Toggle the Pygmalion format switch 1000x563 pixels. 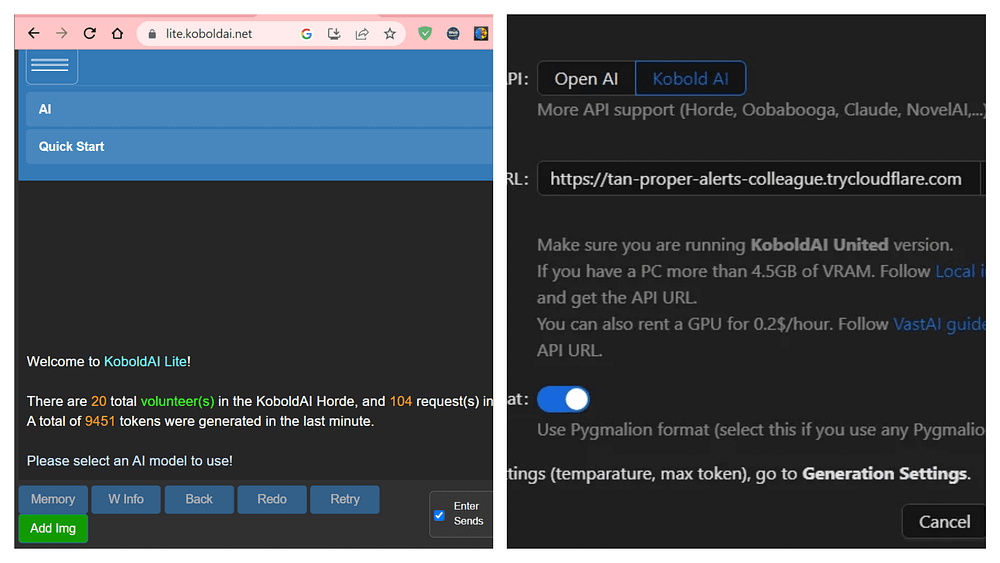563,399
